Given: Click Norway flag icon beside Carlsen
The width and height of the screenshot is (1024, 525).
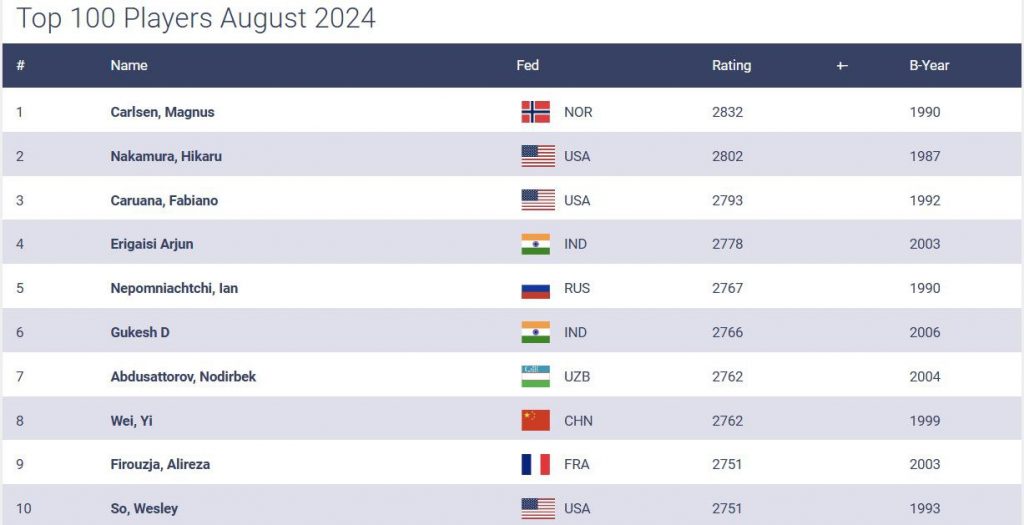Looking at the screenshot, I should [536, 112].
